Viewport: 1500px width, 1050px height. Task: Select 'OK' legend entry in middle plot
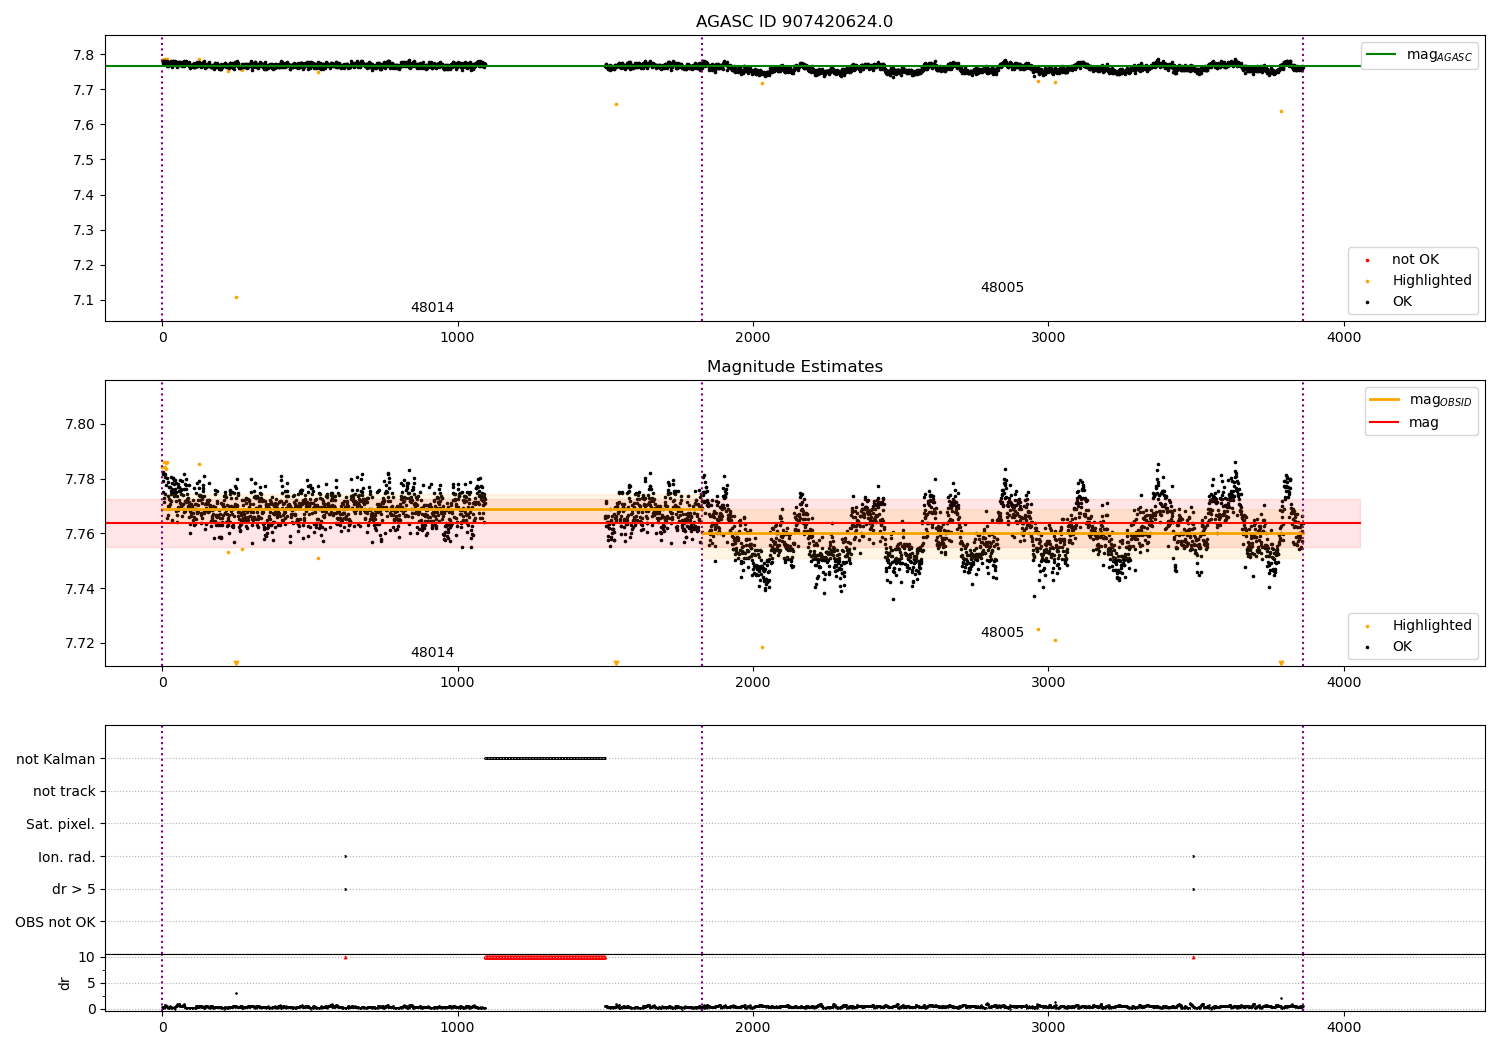pyautogui.click(x=1402, y=647)
